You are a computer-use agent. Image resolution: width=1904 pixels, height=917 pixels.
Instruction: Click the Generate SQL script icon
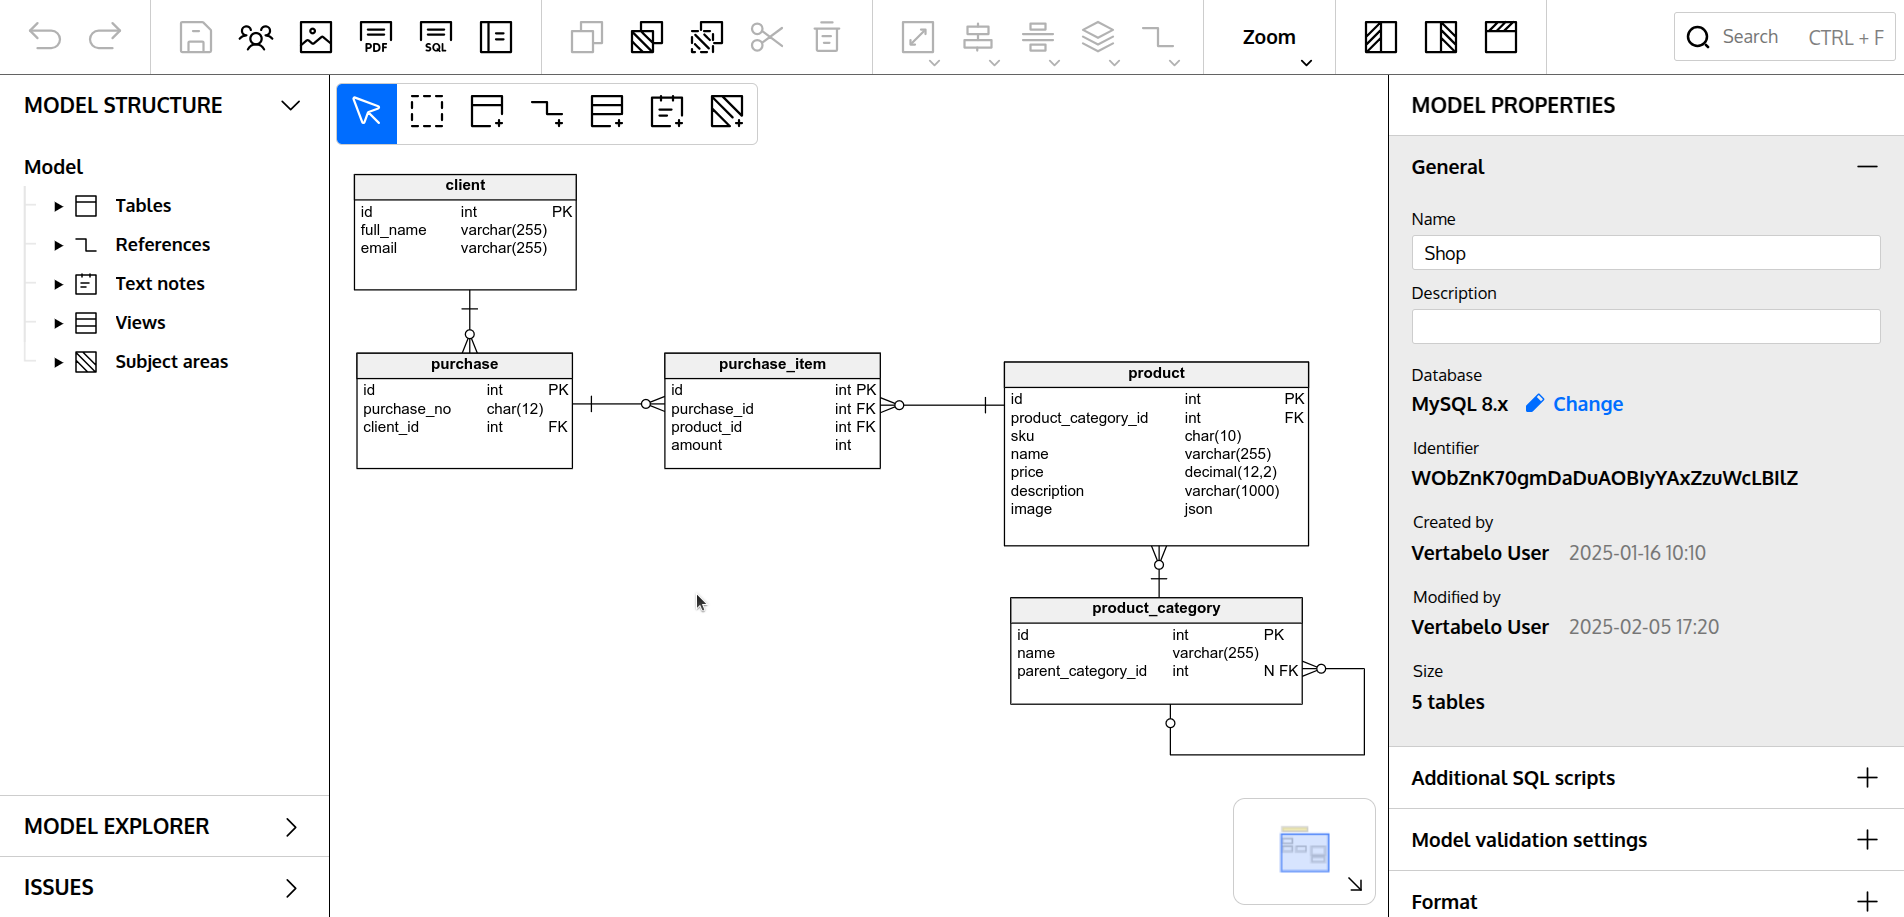(x=436, y=38)
